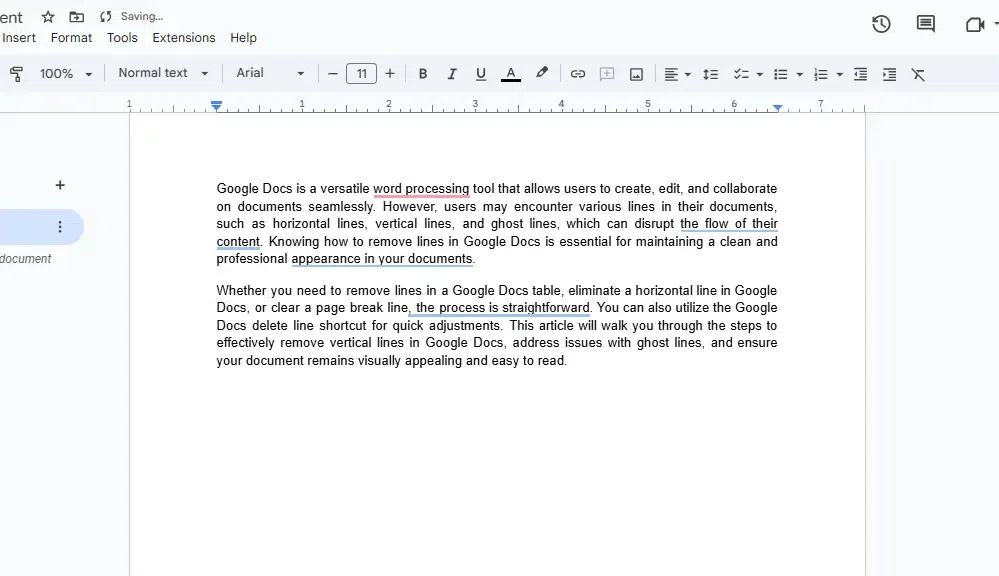Screen dimensions: 999x576
Task: Open the Extensions menu
Action: (183, 38)
